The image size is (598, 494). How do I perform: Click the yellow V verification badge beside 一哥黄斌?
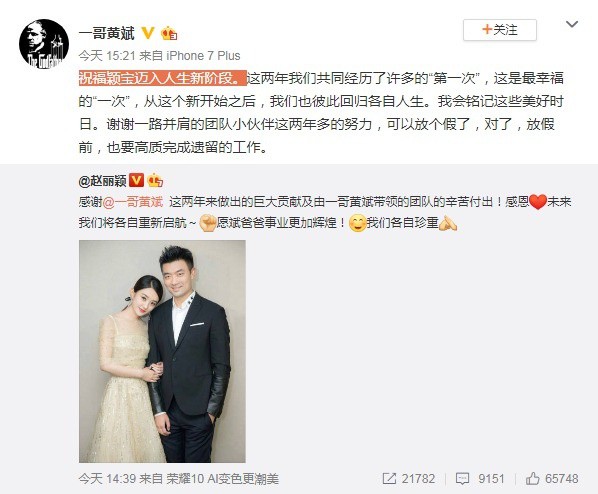[x=148, y=33]
